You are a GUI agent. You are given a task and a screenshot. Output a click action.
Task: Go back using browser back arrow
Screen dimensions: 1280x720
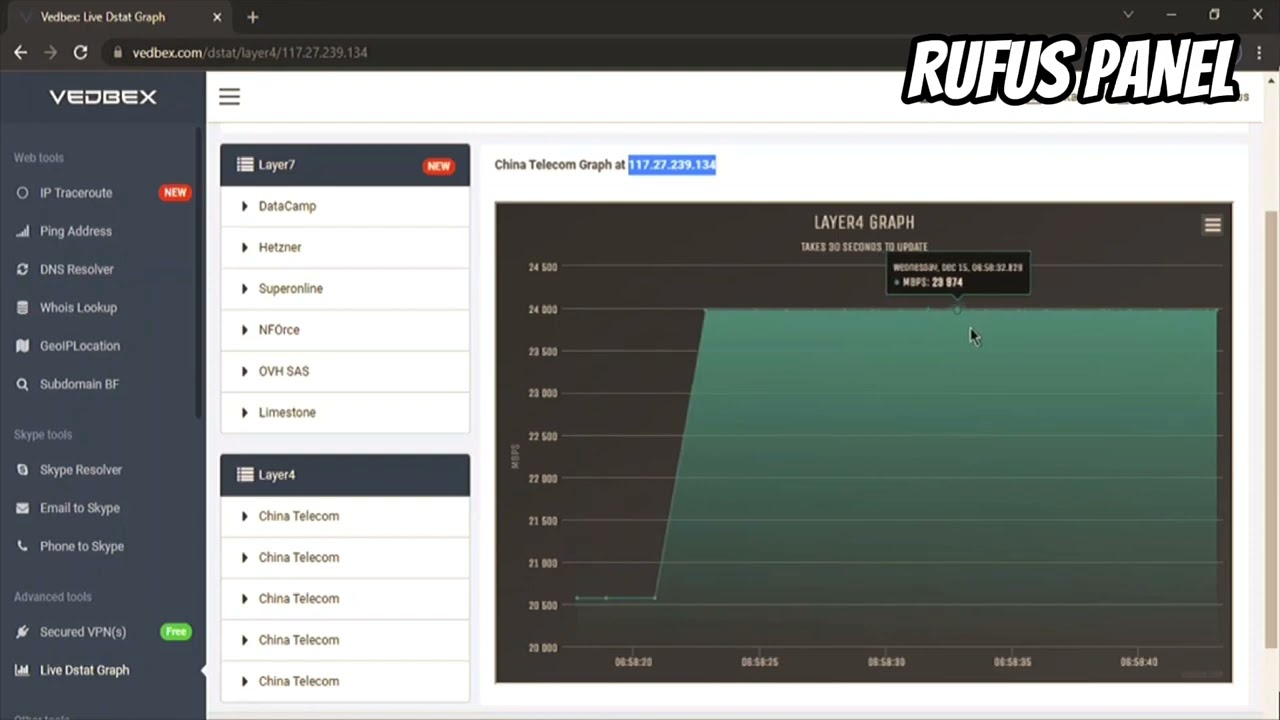(21, 52)
